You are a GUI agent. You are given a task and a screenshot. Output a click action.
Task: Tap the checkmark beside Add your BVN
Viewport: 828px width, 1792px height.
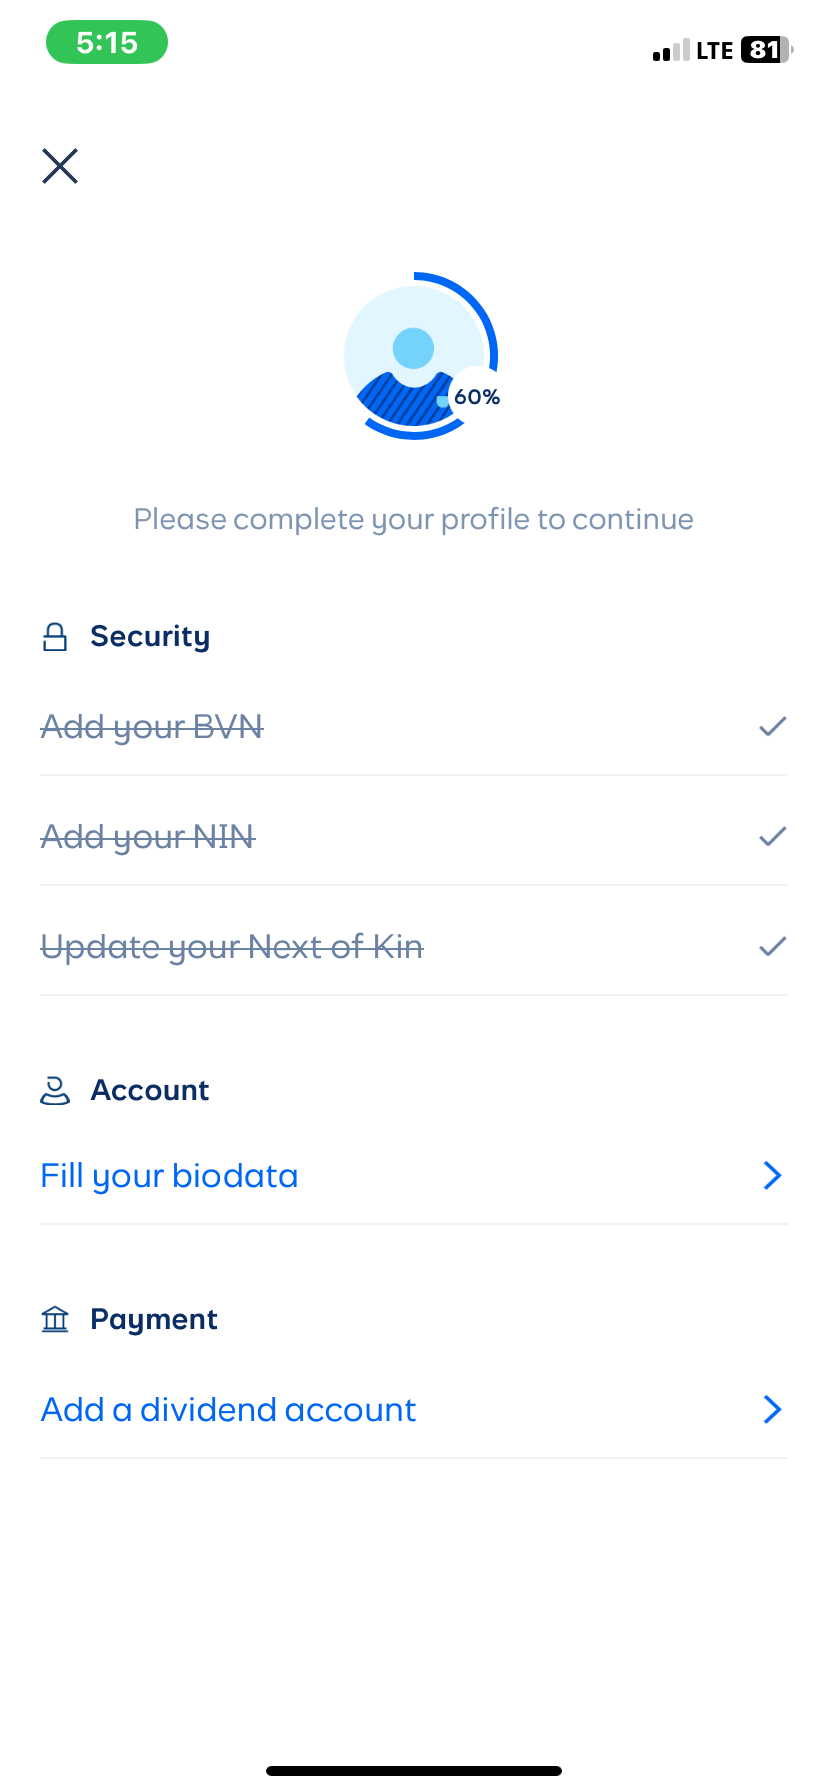(772, 726)
